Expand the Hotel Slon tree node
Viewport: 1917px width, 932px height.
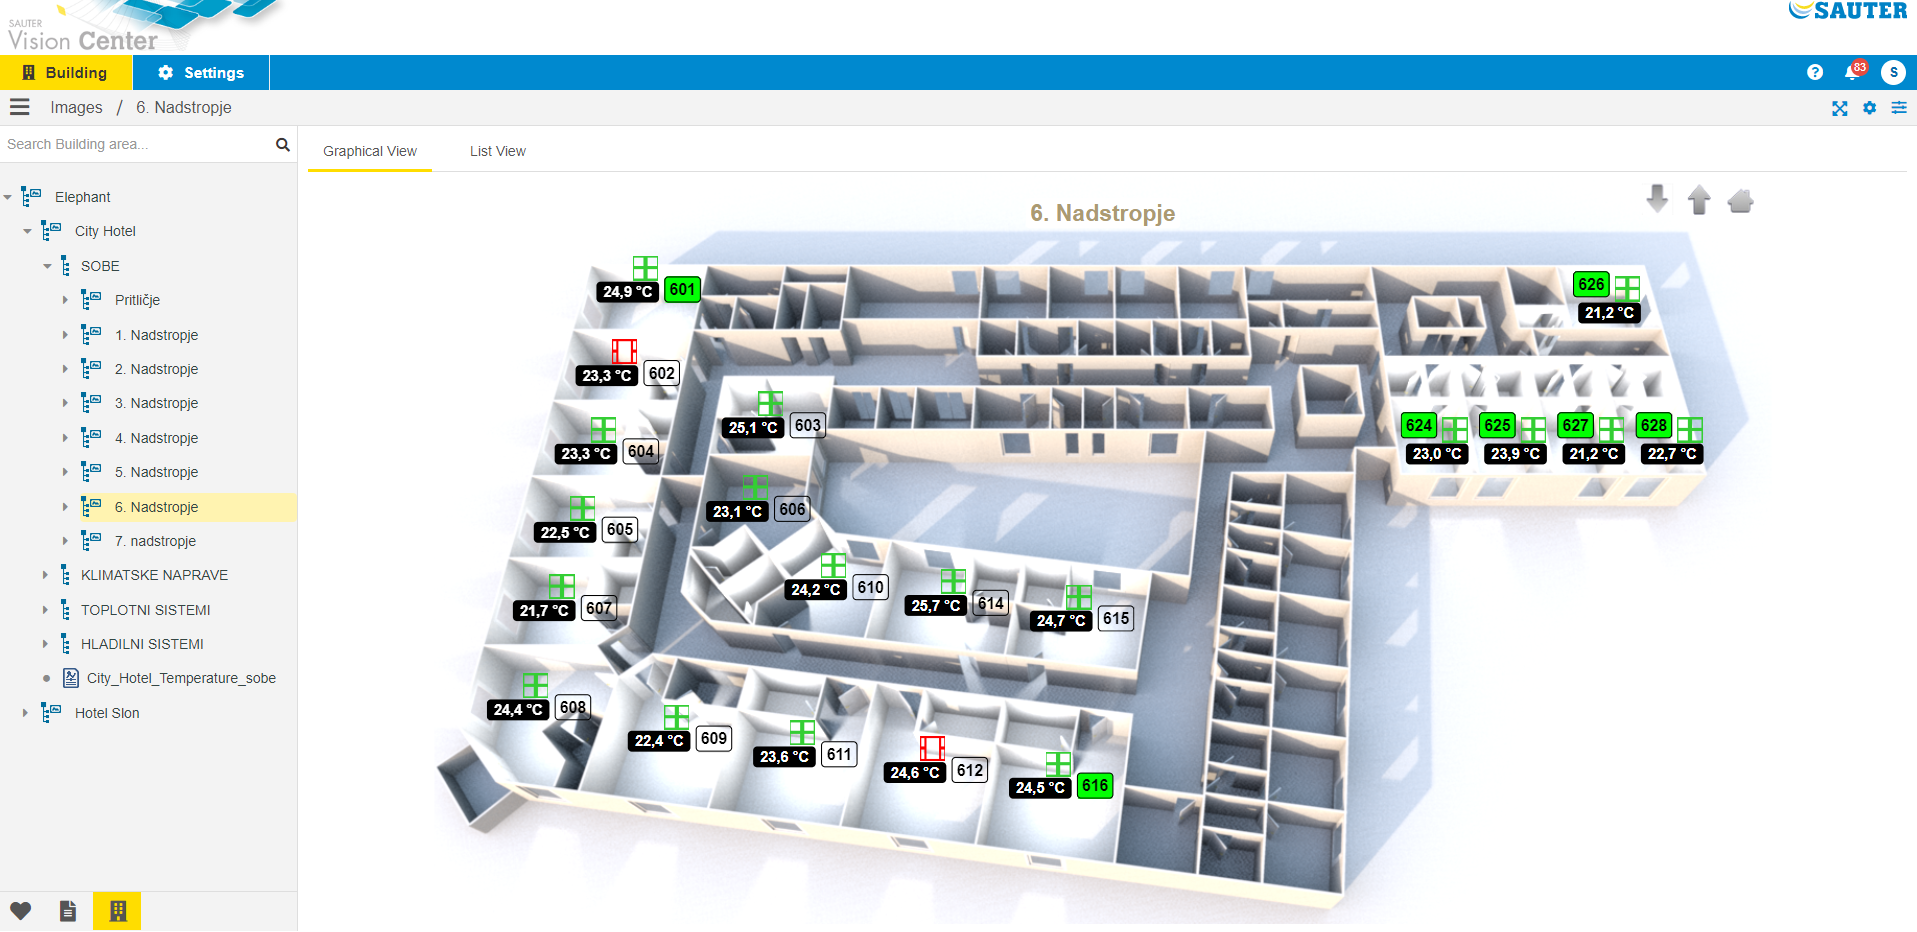point(25,713)
